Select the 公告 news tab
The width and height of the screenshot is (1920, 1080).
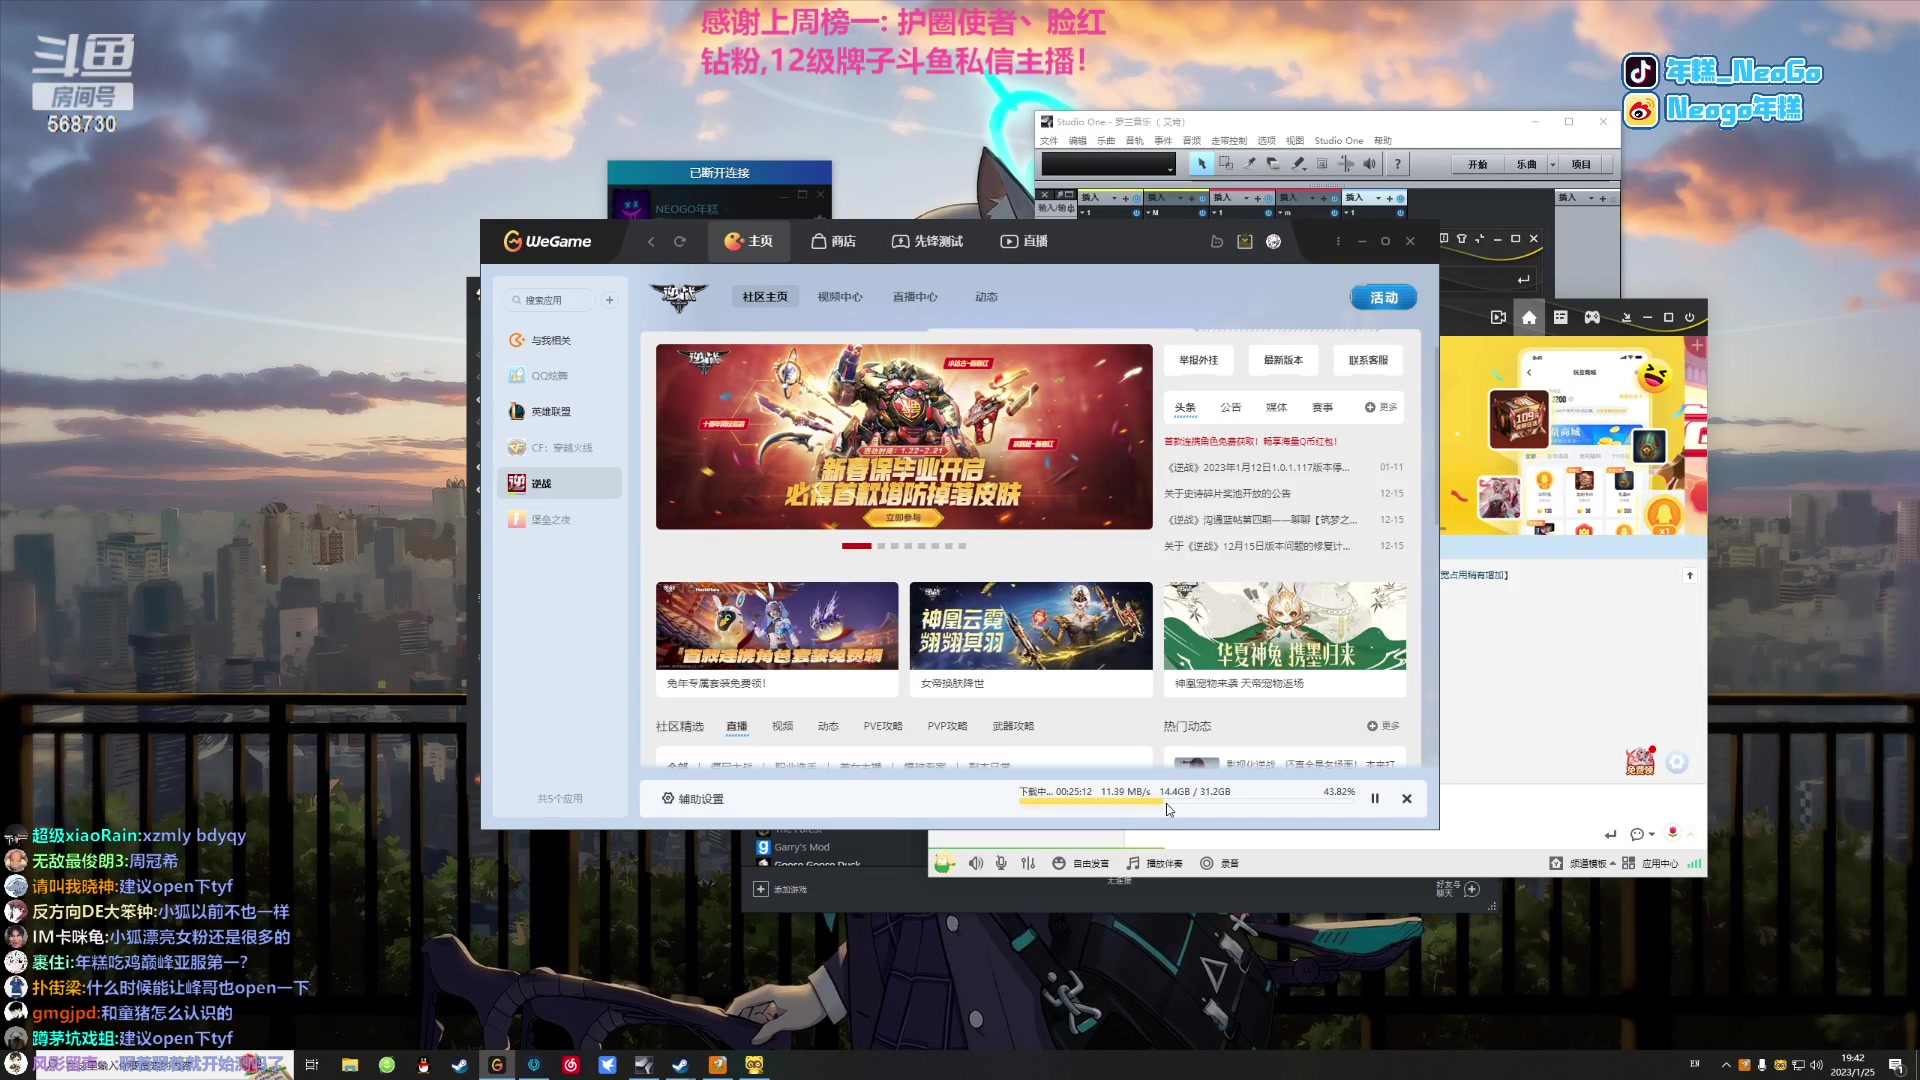(x=1230, y=407)
